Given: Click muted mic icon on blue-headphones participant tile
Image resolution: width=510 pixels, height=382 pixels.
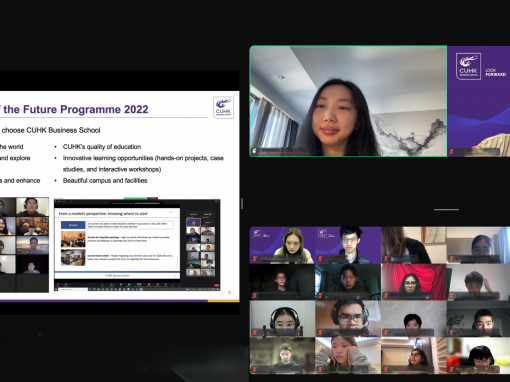Looking at the screenshot, I should point(255,332).
